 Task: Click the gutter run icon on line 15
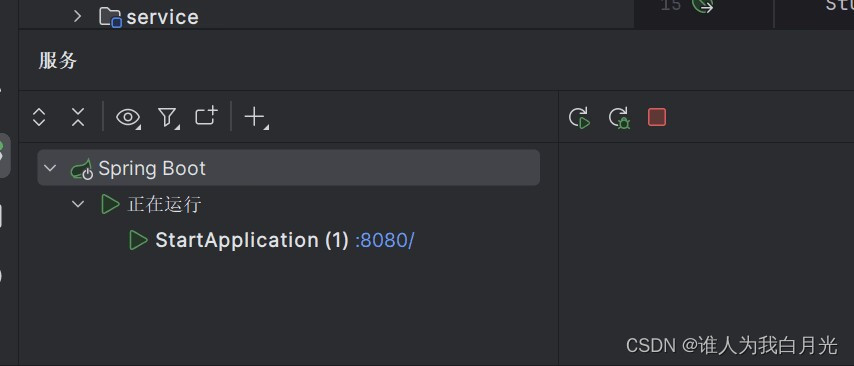[702, 6]
